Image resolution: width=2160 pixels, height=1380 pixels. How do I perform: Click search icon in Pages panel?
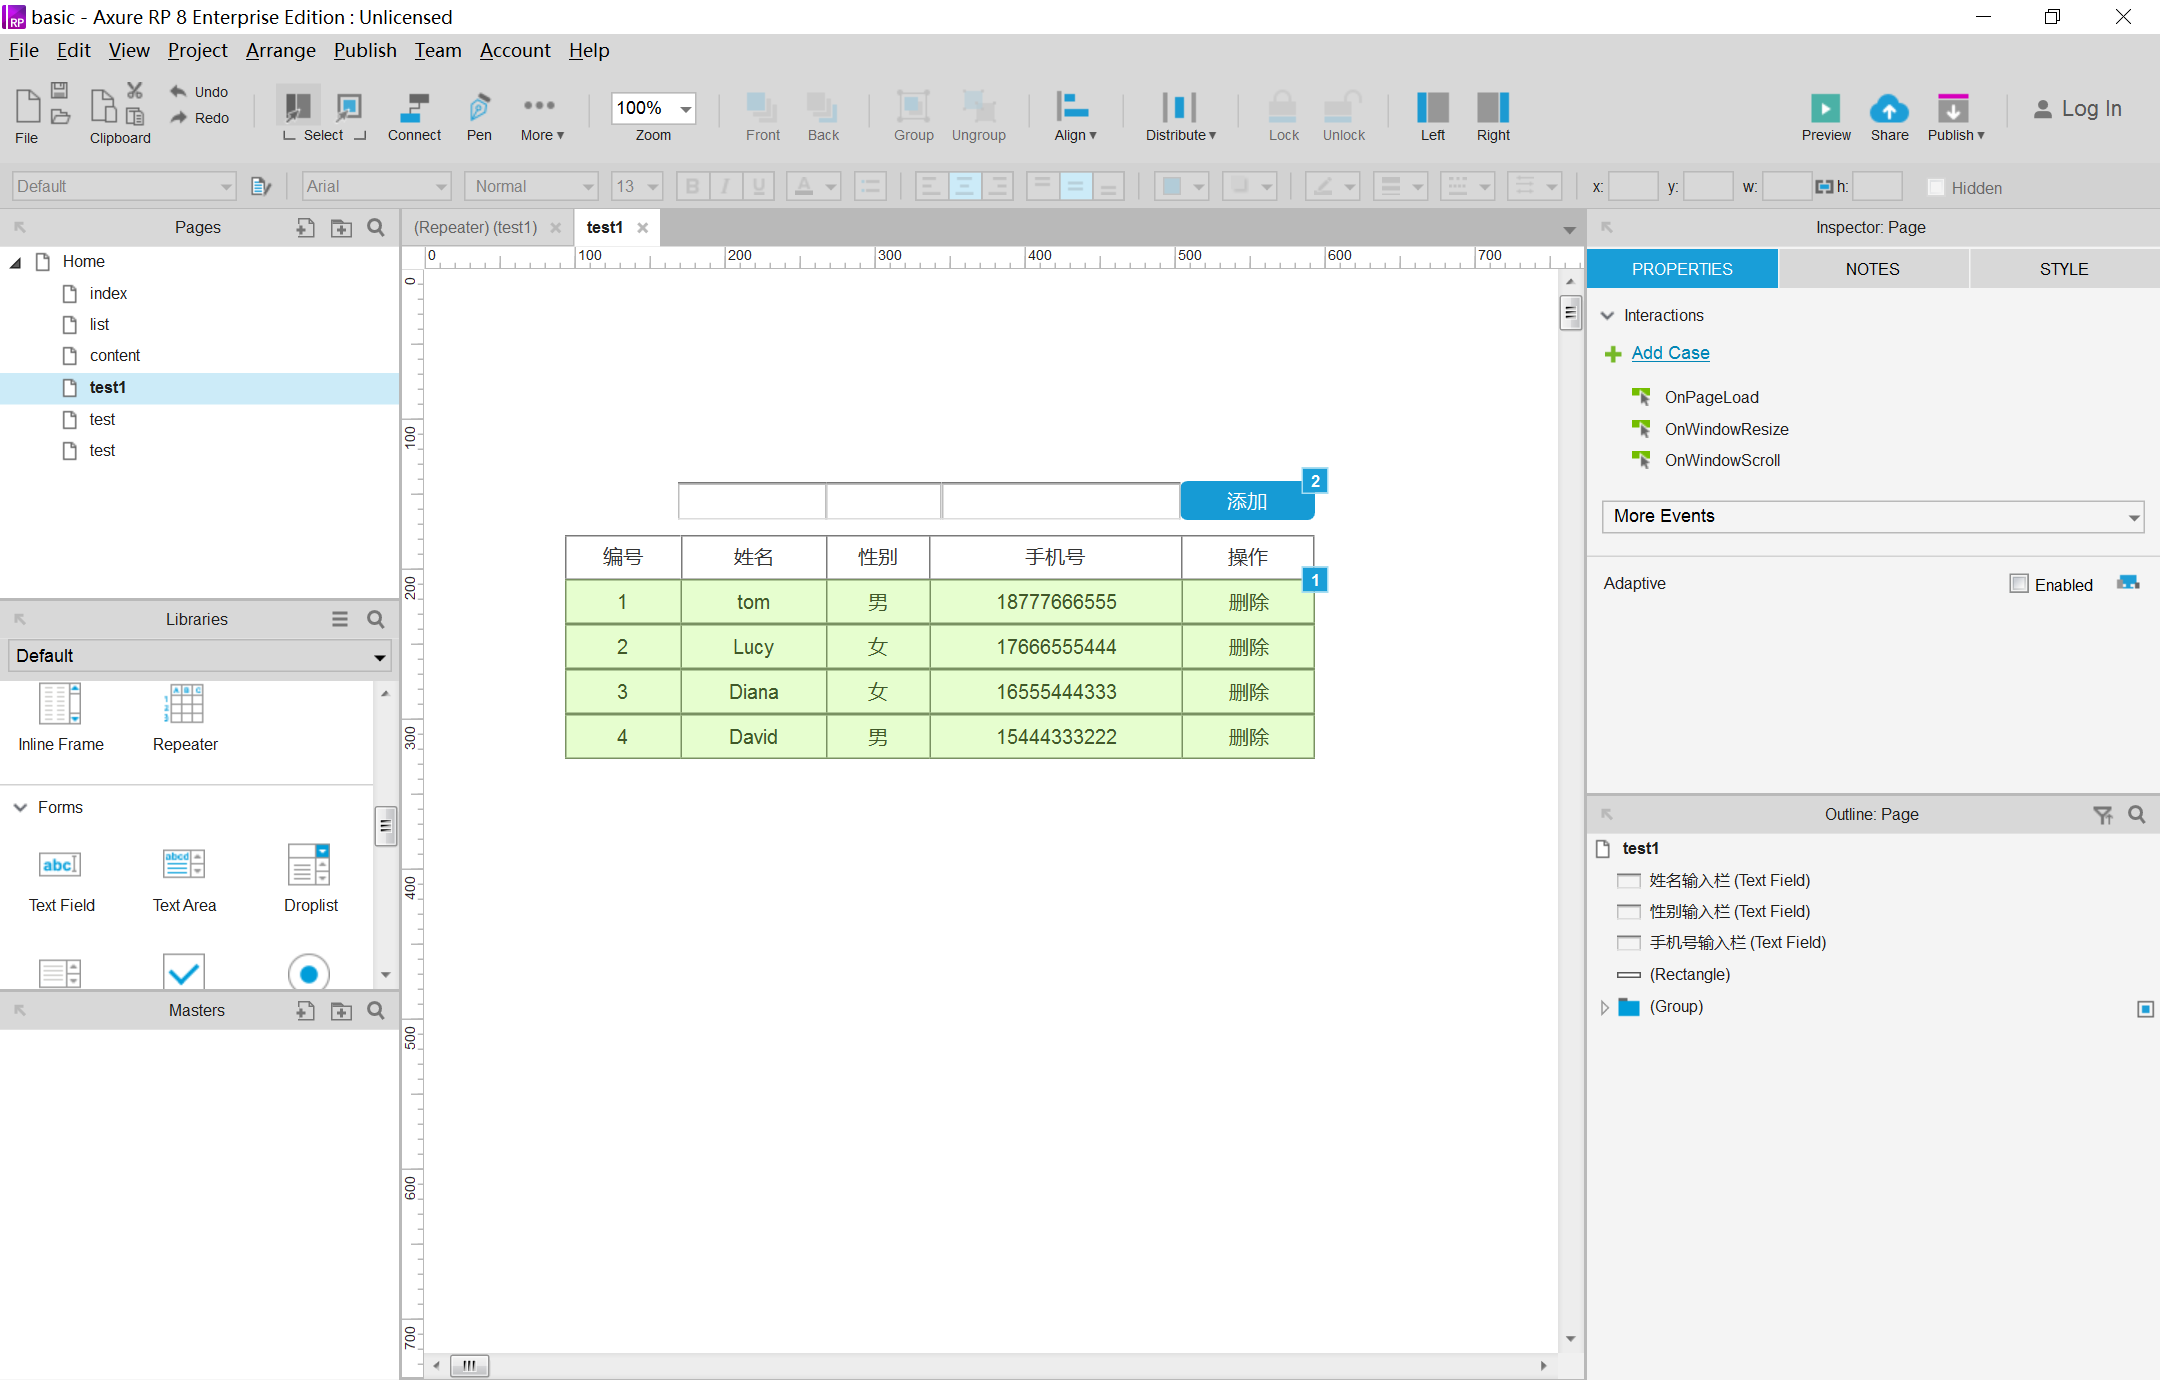pyautogui.click(x=376, y=228)
